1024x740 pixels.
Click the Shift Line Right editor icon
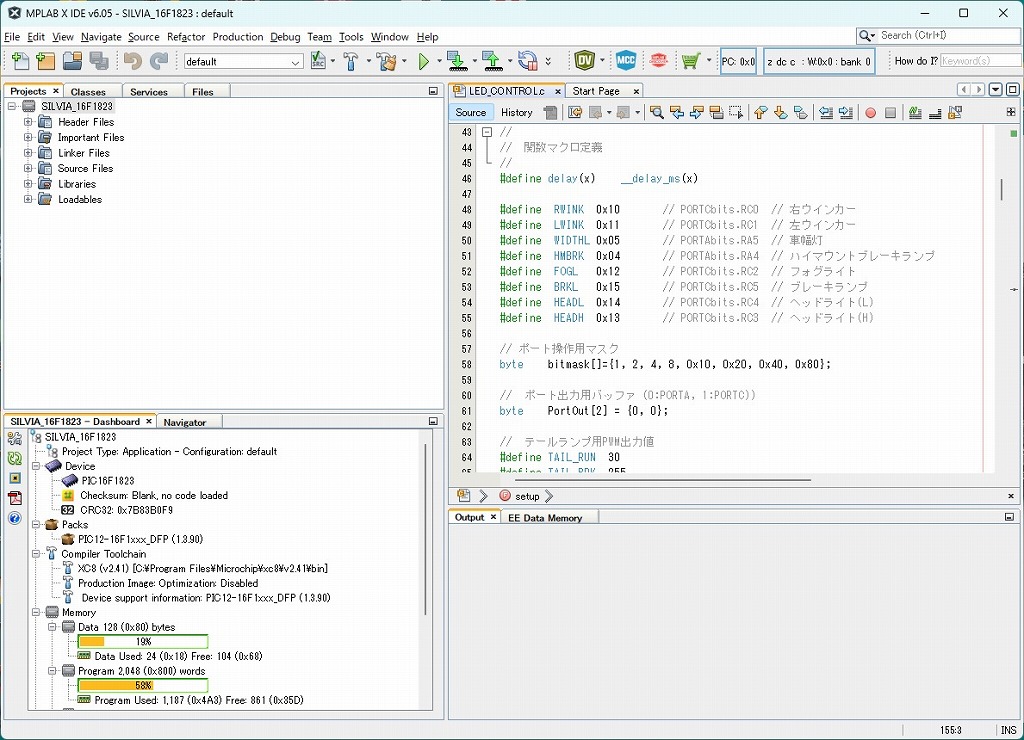point(846,112)
